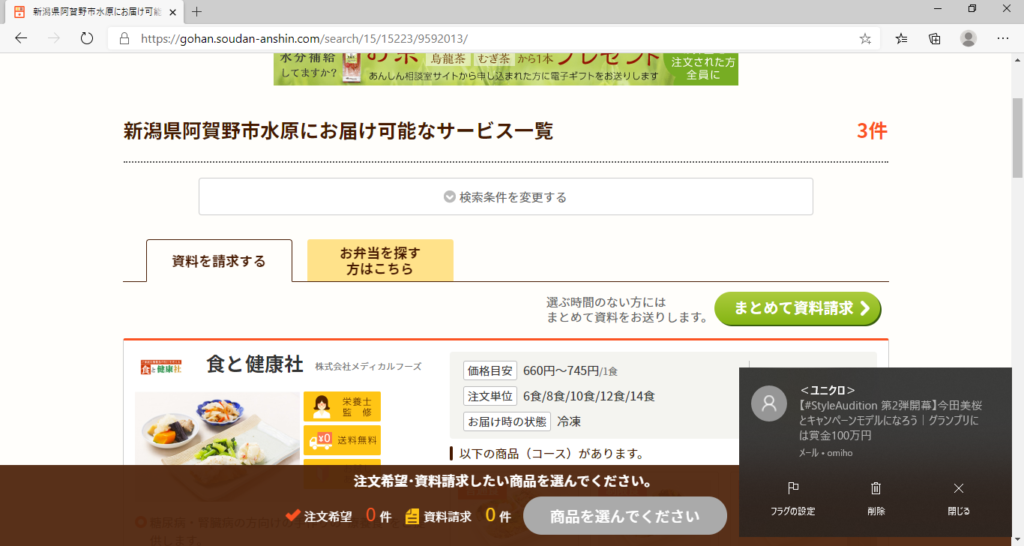Click the 食と健康社 meal photo
The image size is (1024, 546).
pos(217,428)
